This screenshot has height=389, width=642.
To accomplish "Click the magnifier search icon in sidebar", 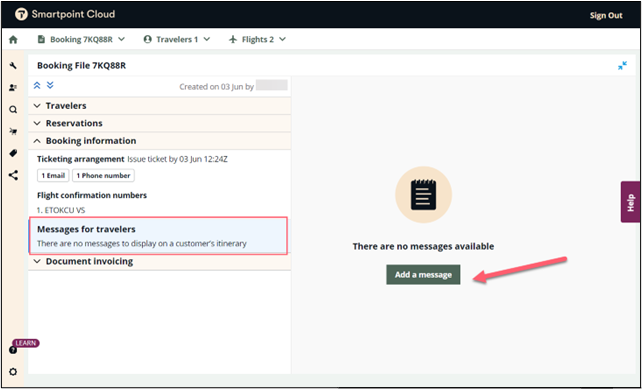I will [13, 109].
